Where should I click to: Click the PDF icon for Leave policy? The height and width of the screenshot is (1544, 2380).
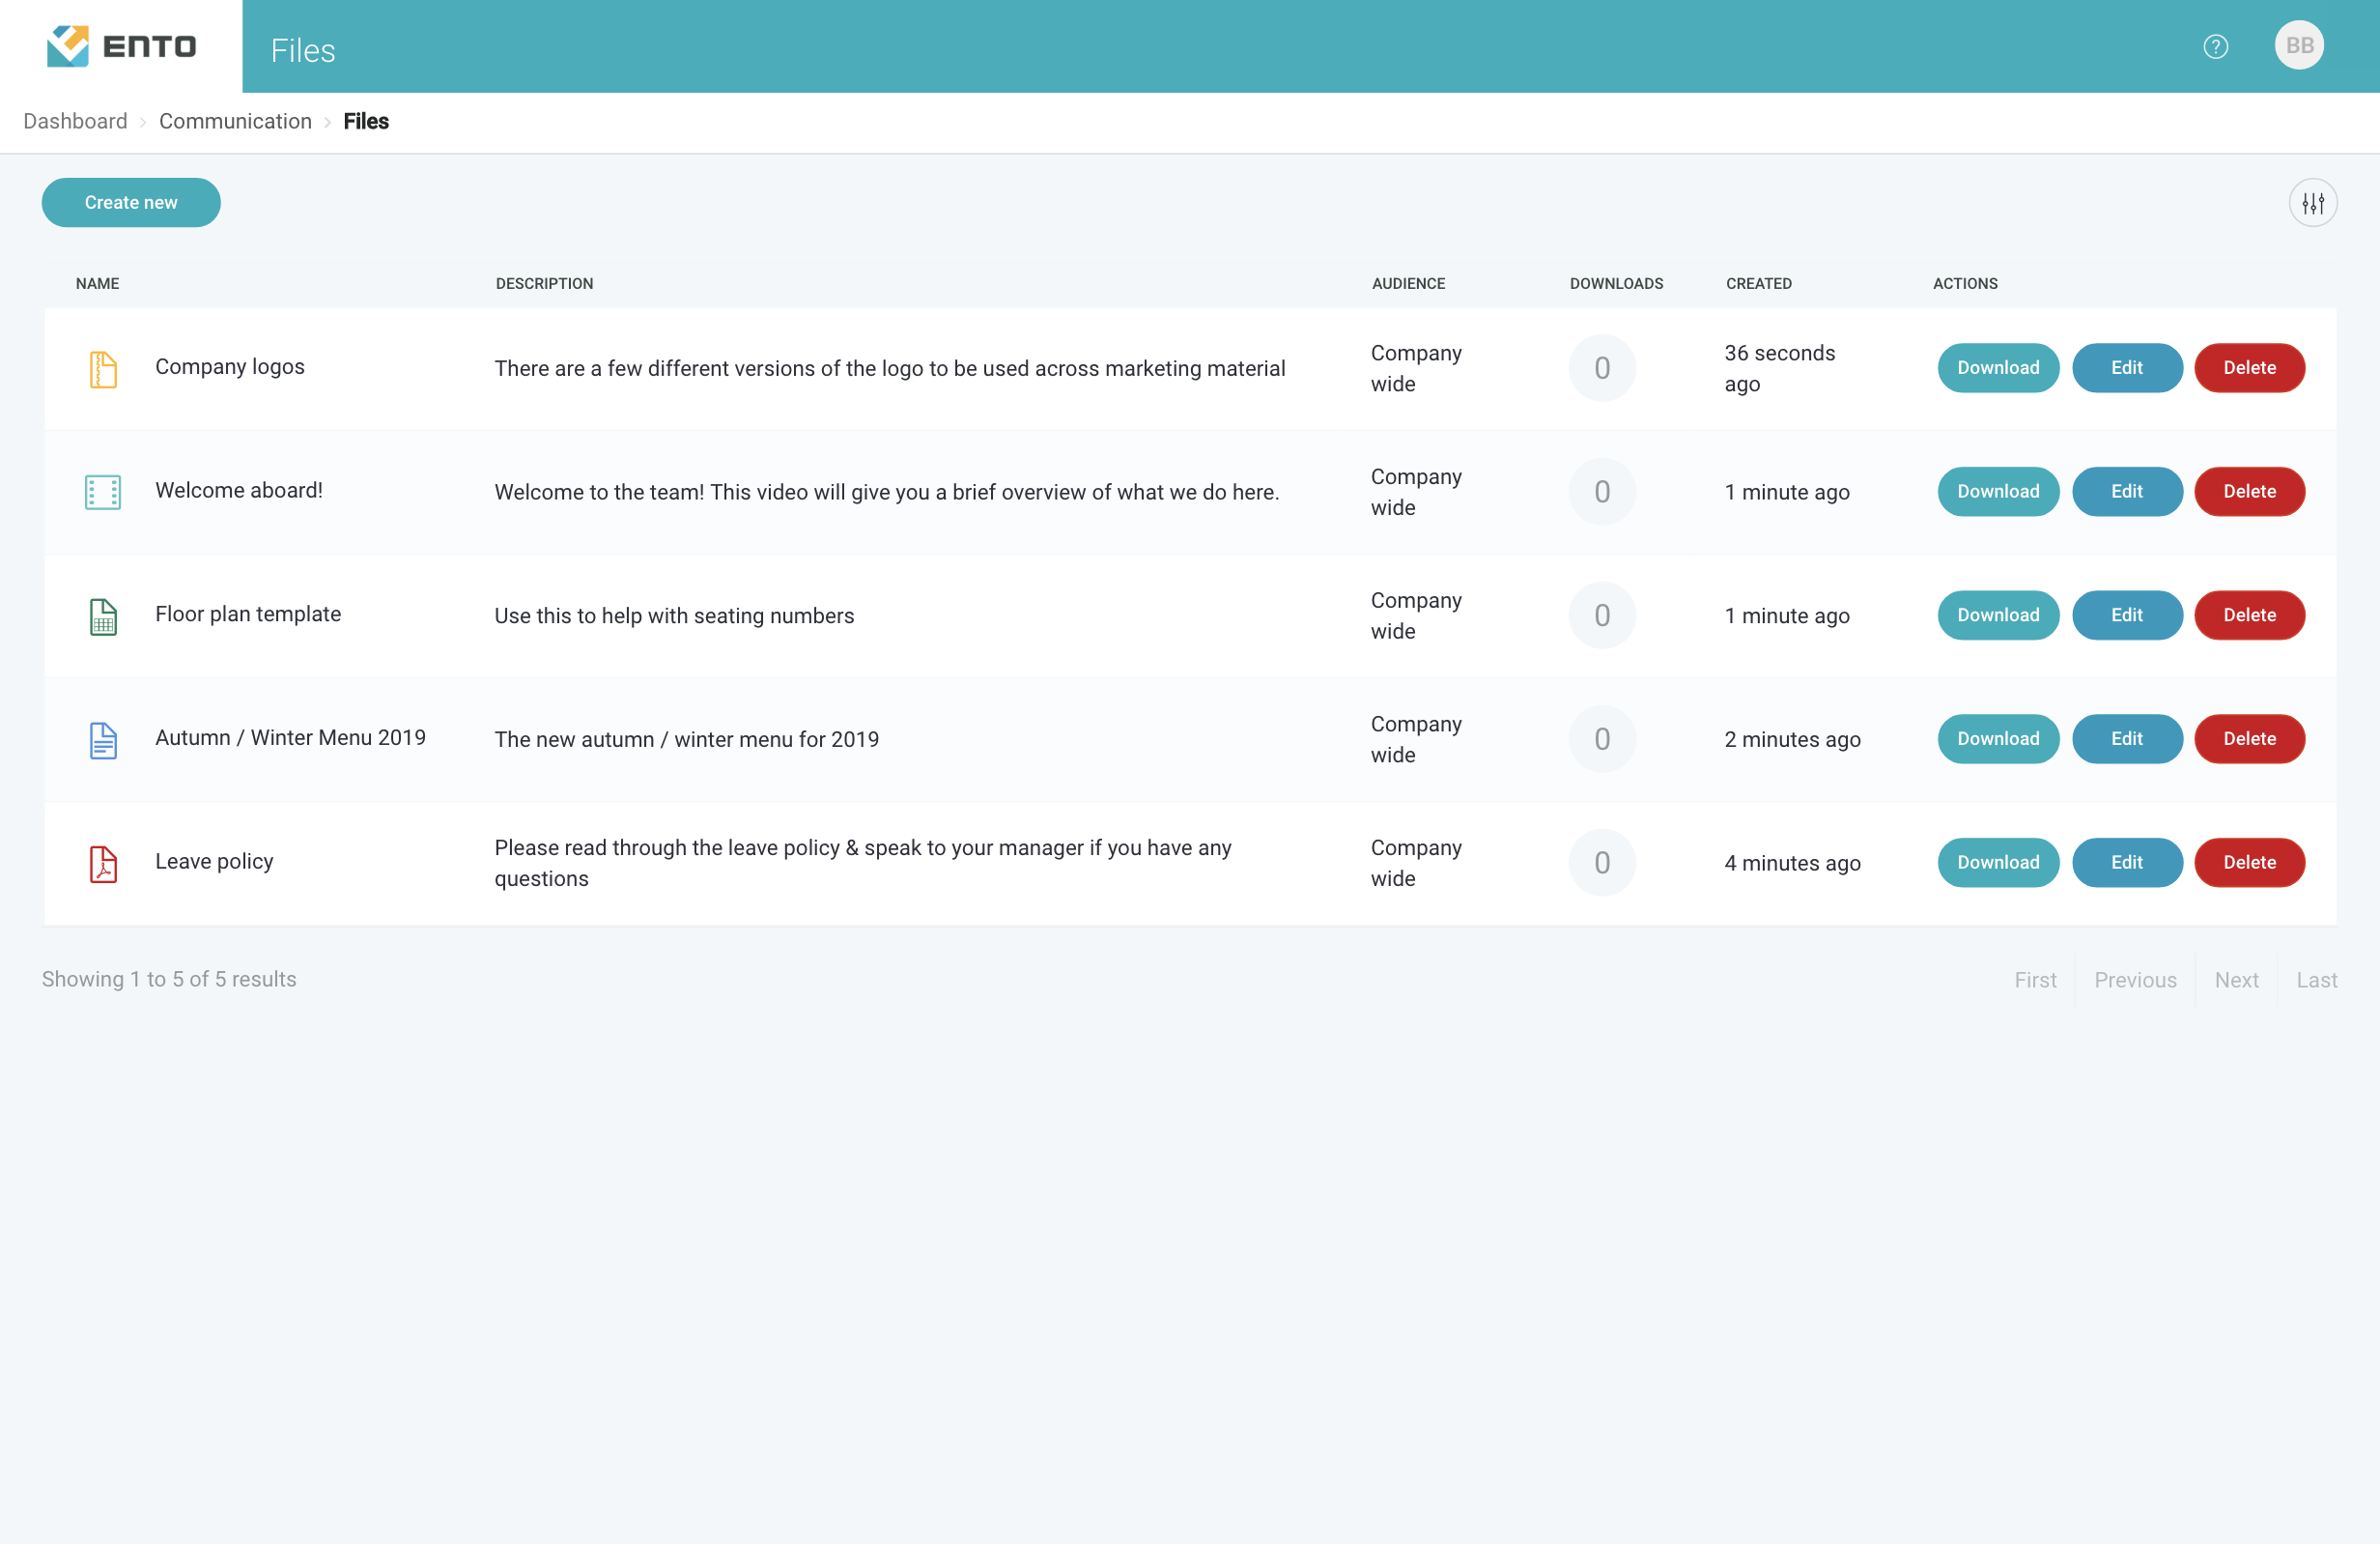[x=103, y=863]
